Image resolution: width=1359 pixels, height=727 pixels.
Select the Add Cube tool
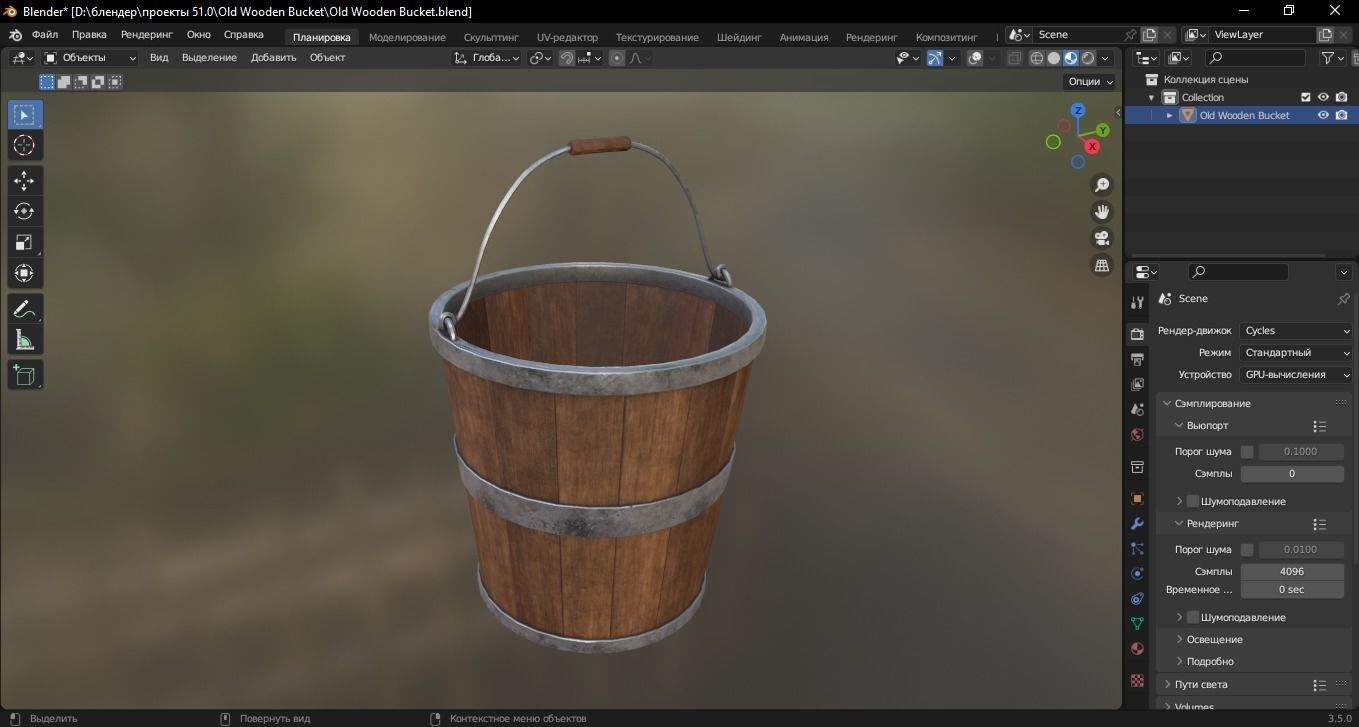click(25, 375)
